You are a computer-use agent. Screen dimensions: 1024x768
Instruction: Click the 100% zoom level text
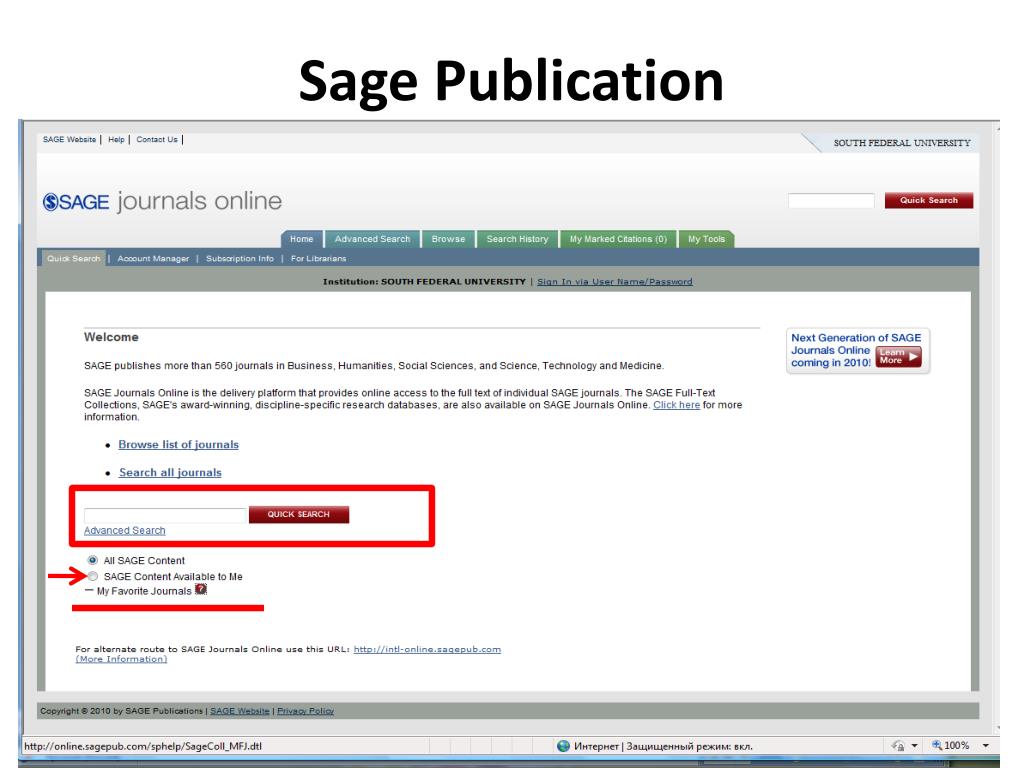[957, 745]
